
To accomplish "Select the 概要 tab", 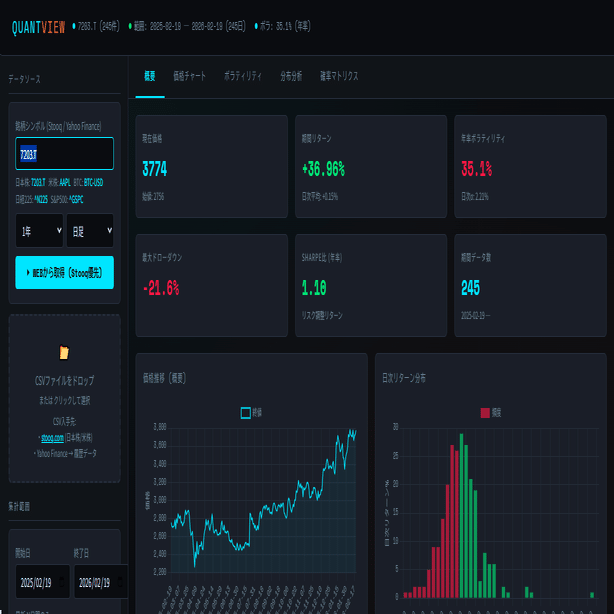I will click(x=150, y=76).
